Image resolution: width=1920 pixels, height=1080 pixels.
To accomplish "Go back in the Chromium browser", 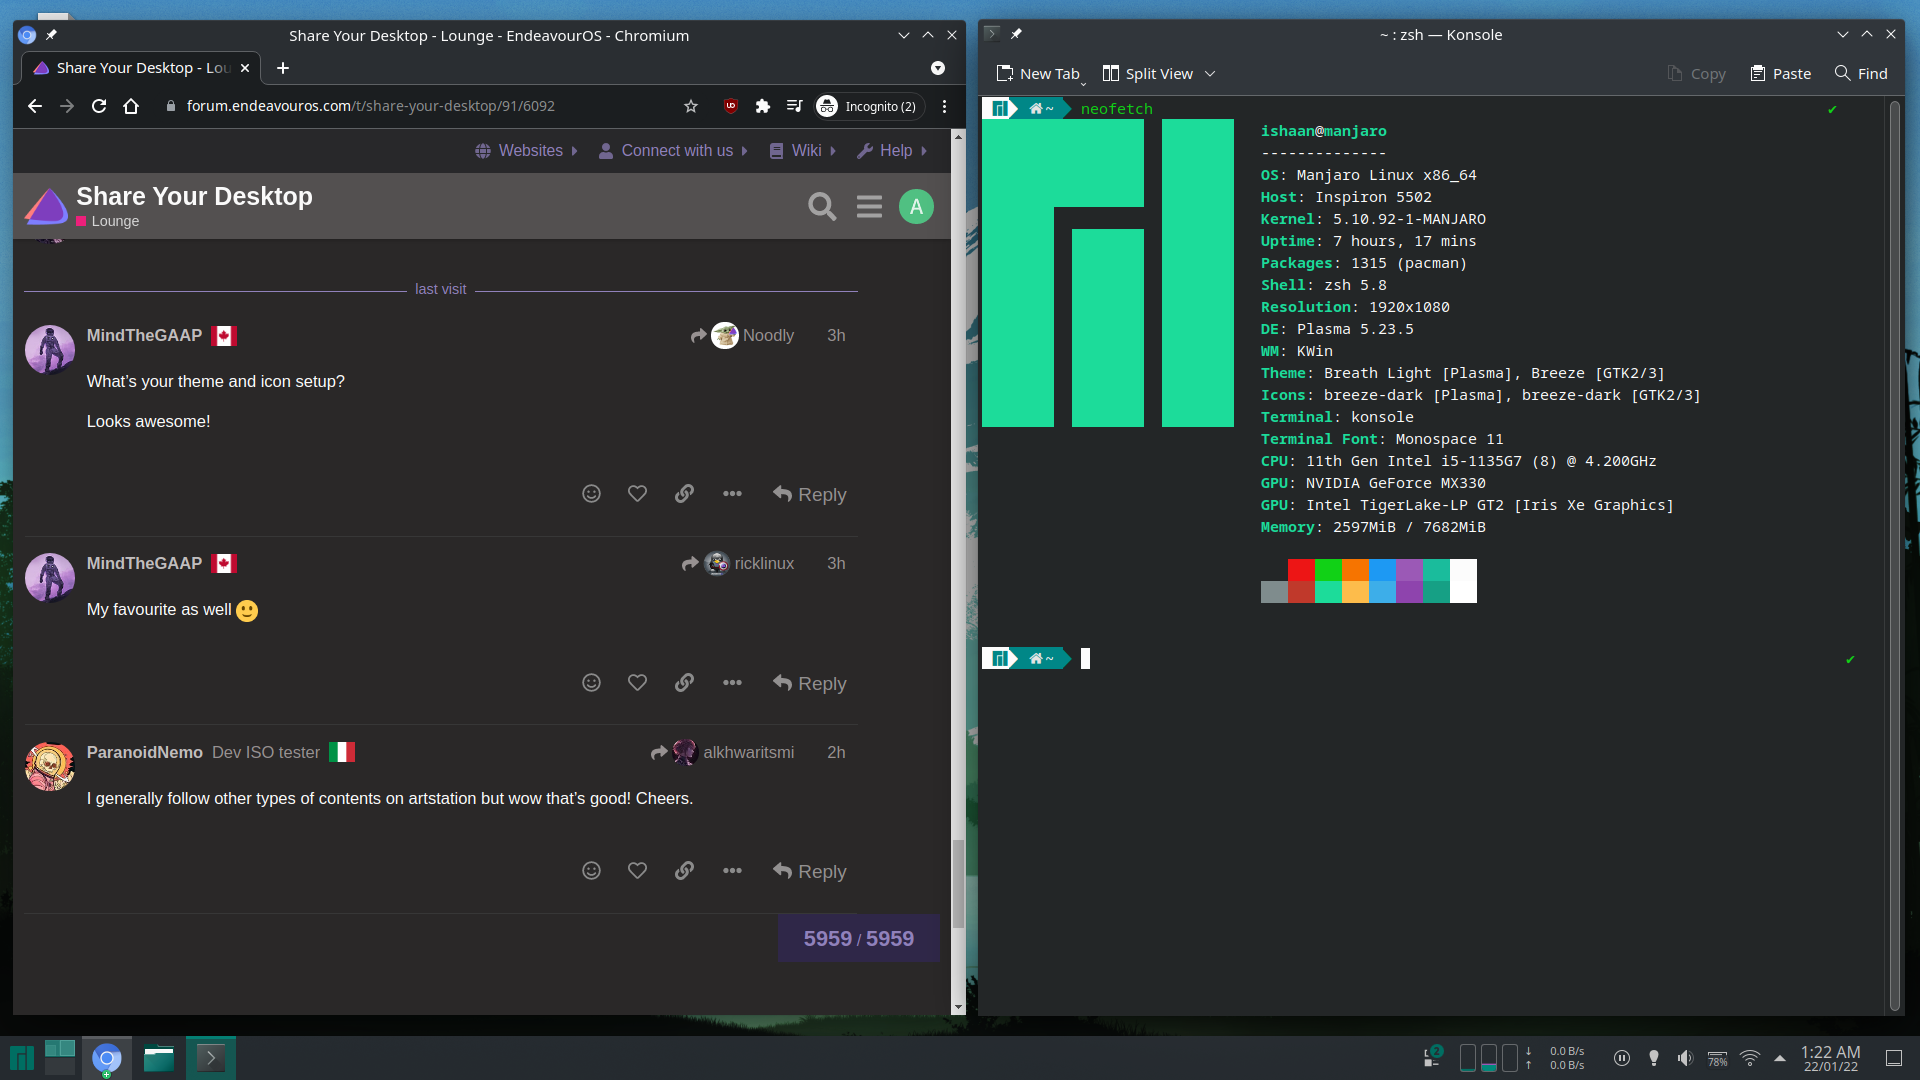I will tap(35, 106).
